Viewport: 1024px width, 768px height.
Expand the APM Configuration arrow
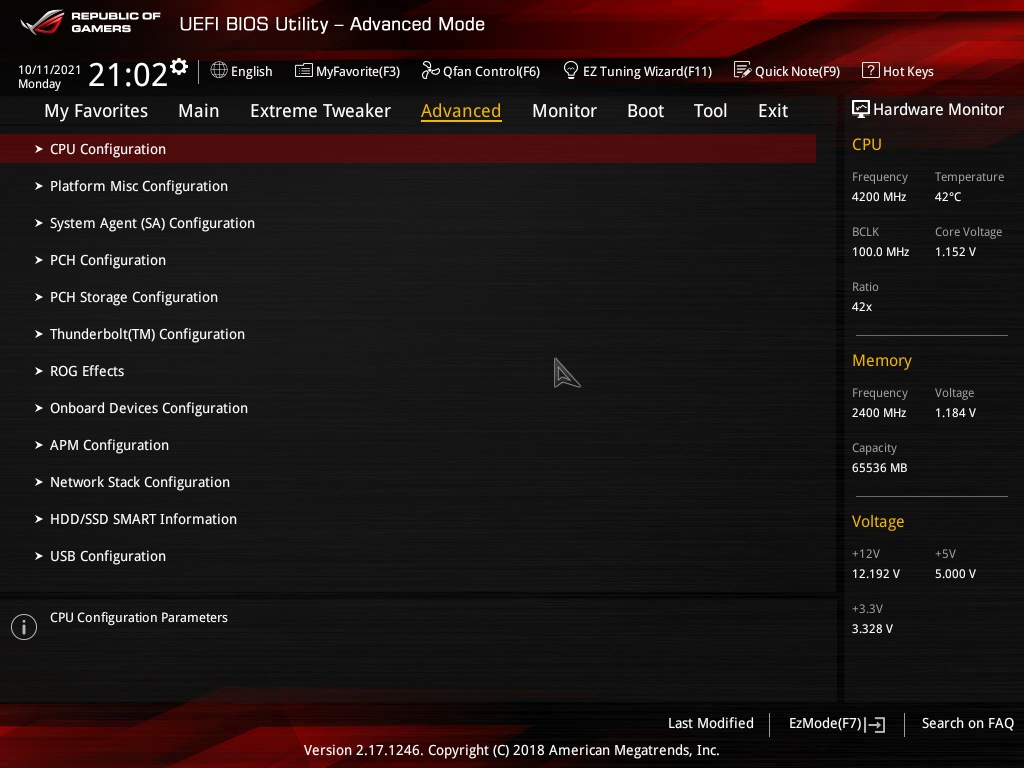click(39, 445)
